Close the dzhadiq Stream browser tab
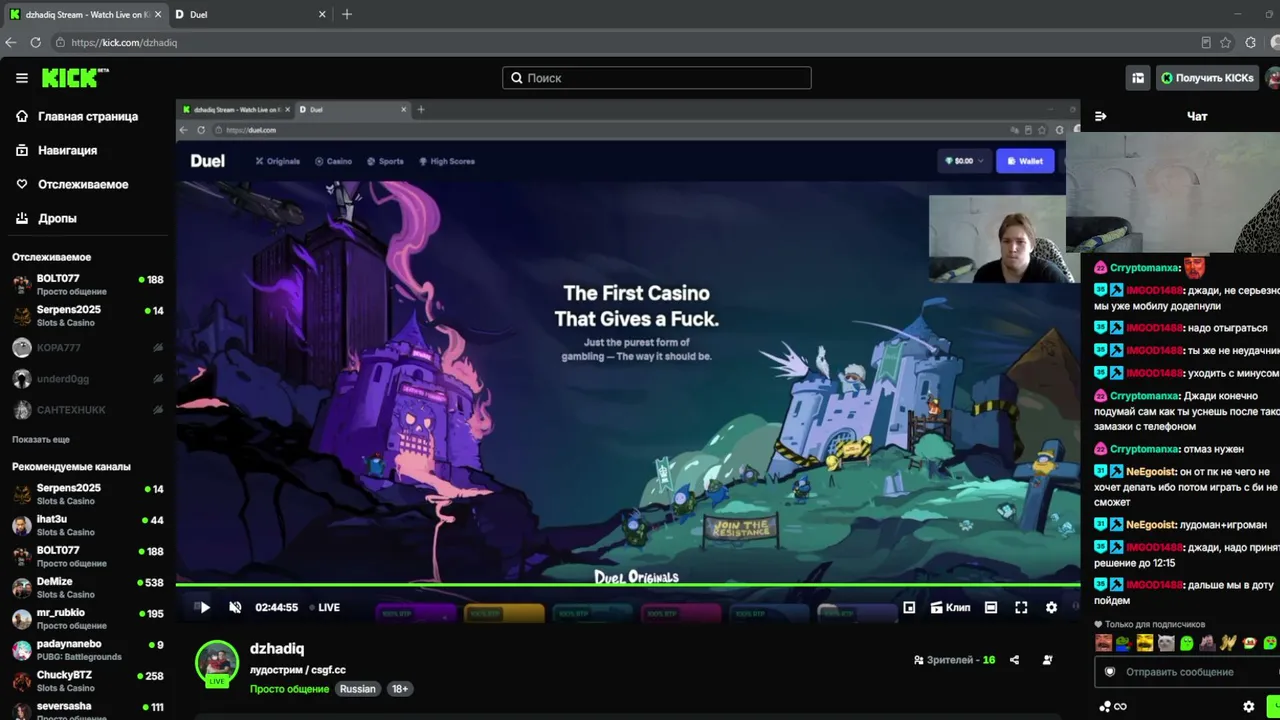The width and height of the screenshot is (1280, 720). (x=157, y=14)
